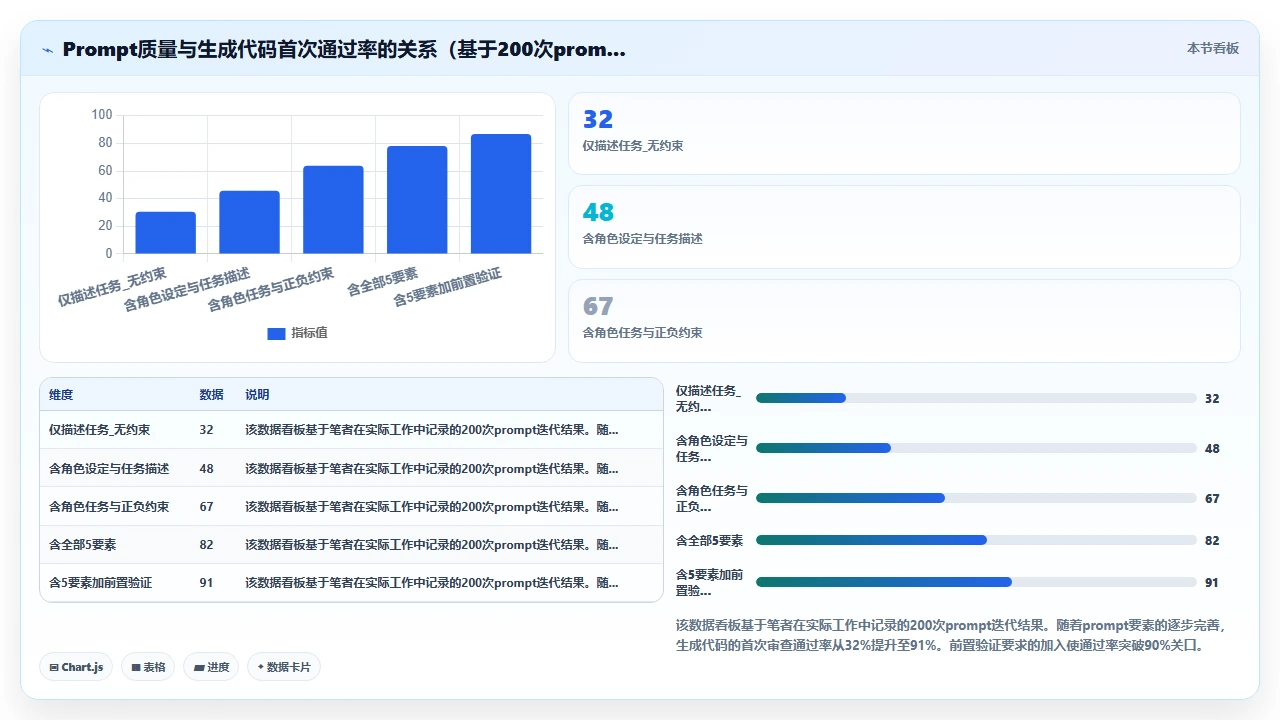
Task: Toggle the 指标值 legend swatch under the chart
Action: tap(276, 333)
